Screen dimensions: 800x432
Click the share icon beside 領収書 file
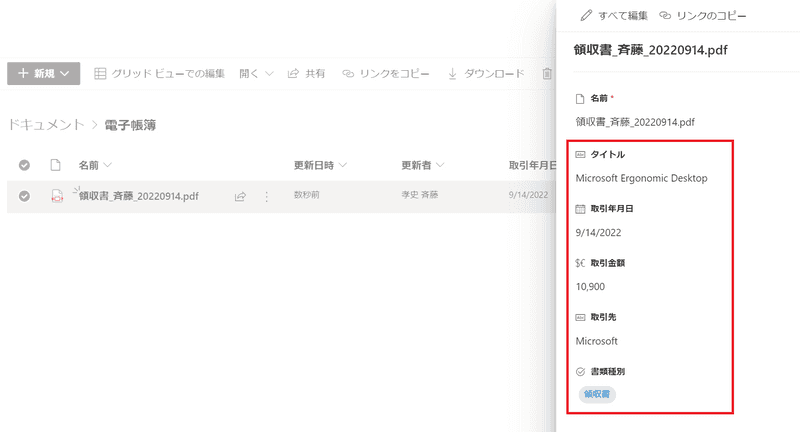240,197
